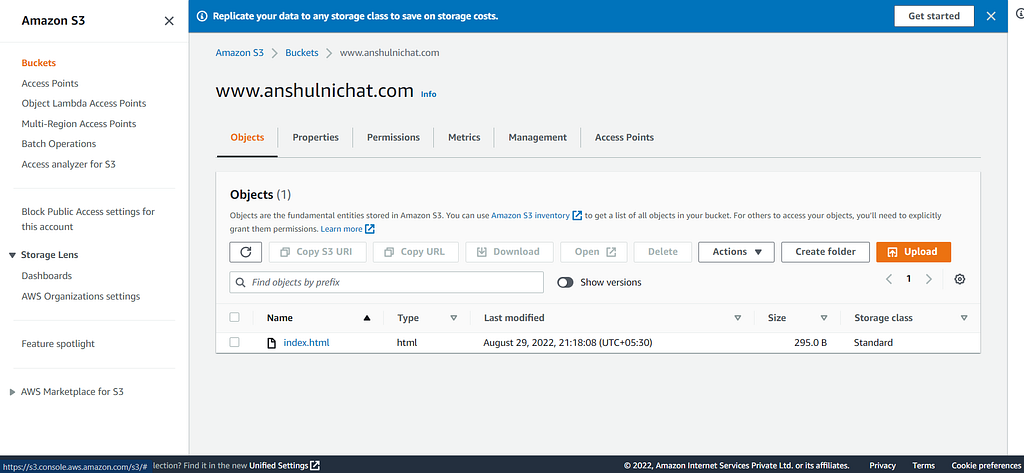
Task: Click external link icon beside Amazon S3 inventory
Action: pyautogui.click(x=577, y=215)
